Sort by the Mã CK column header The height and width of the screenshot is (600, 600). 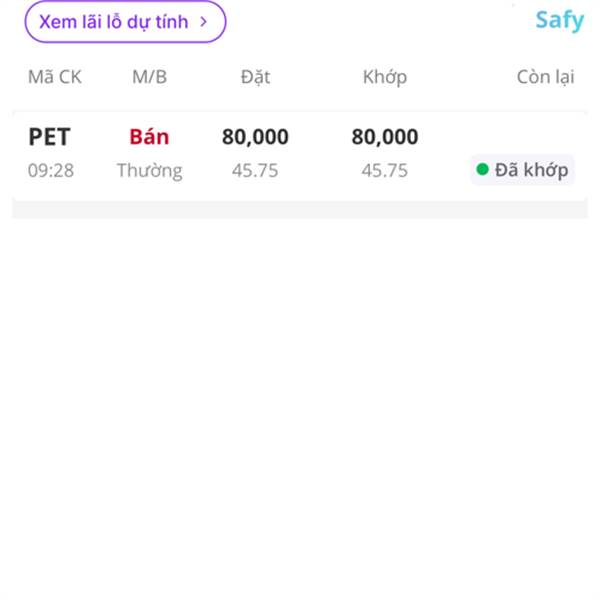coord(55,77)
